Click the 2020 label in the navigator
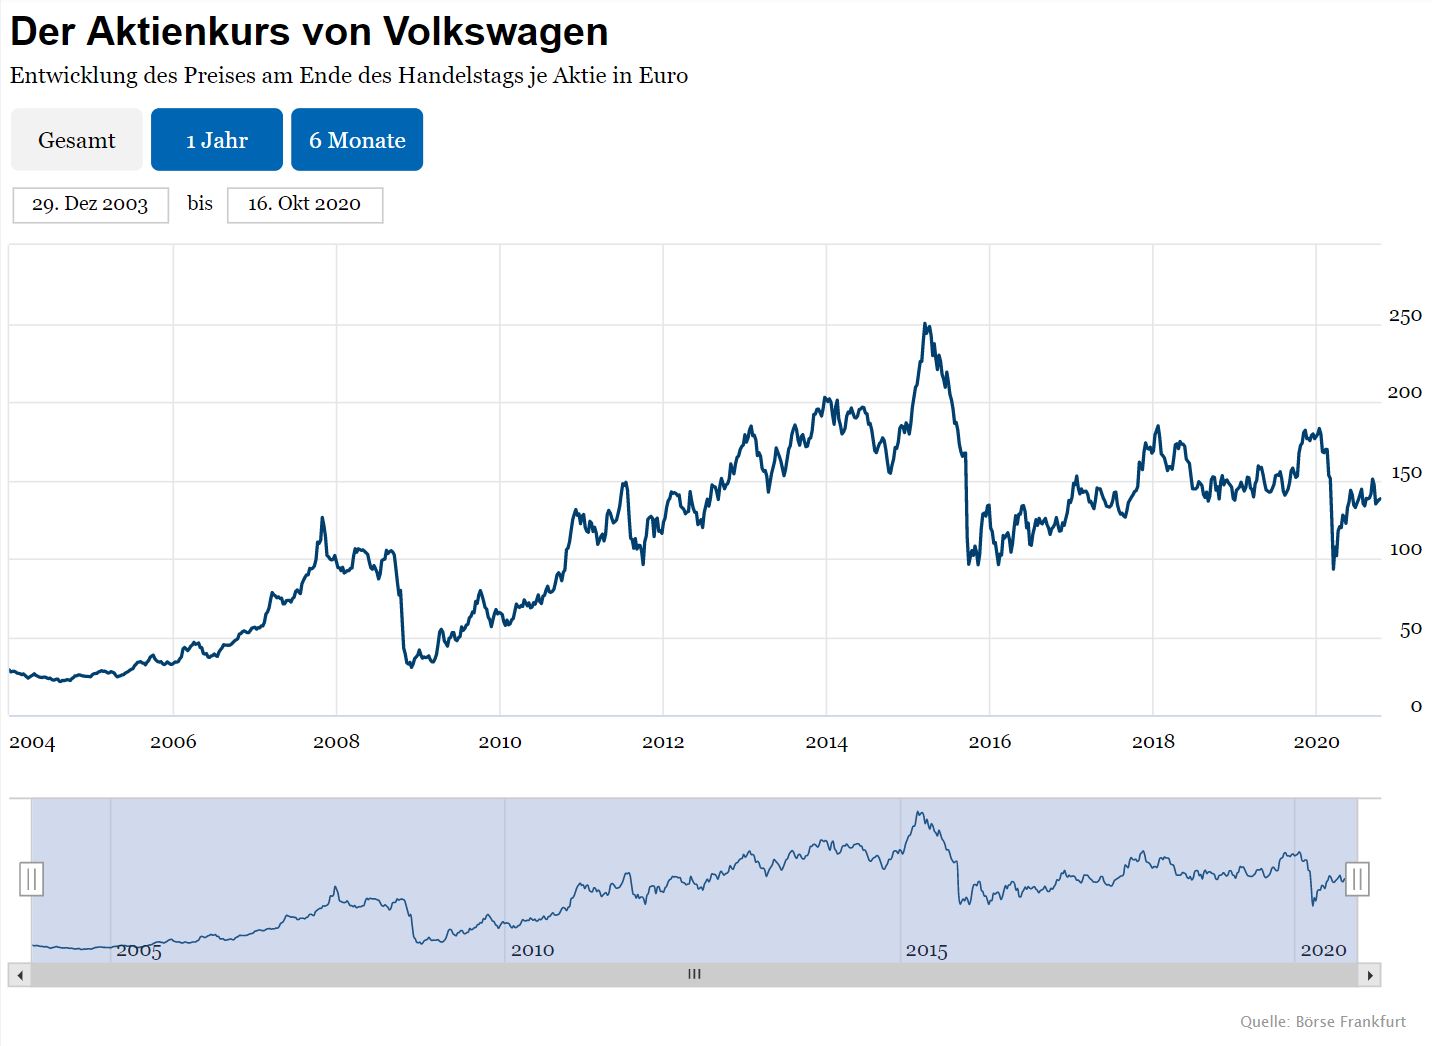Viewport: 1432px width, 1046px height. coord(1323,950)
